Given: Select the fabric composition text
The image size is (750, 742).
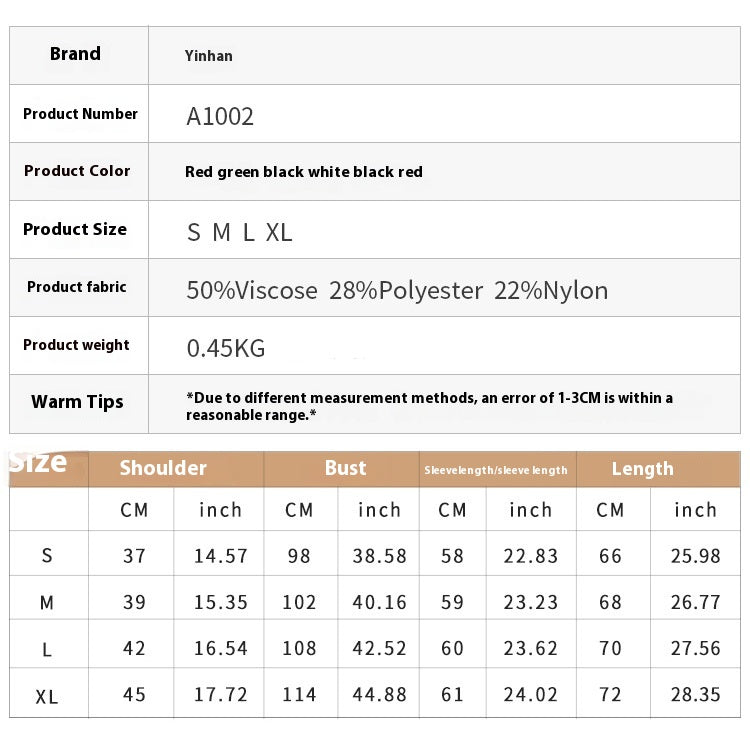Looking at the screenshot, I should (397, 291).
